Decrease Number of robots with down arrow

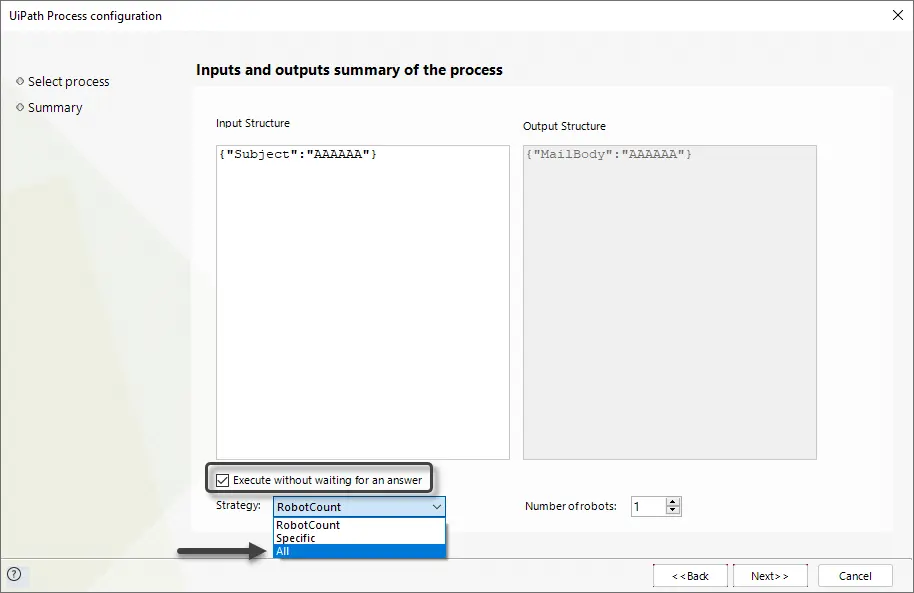tap(673, 511)
